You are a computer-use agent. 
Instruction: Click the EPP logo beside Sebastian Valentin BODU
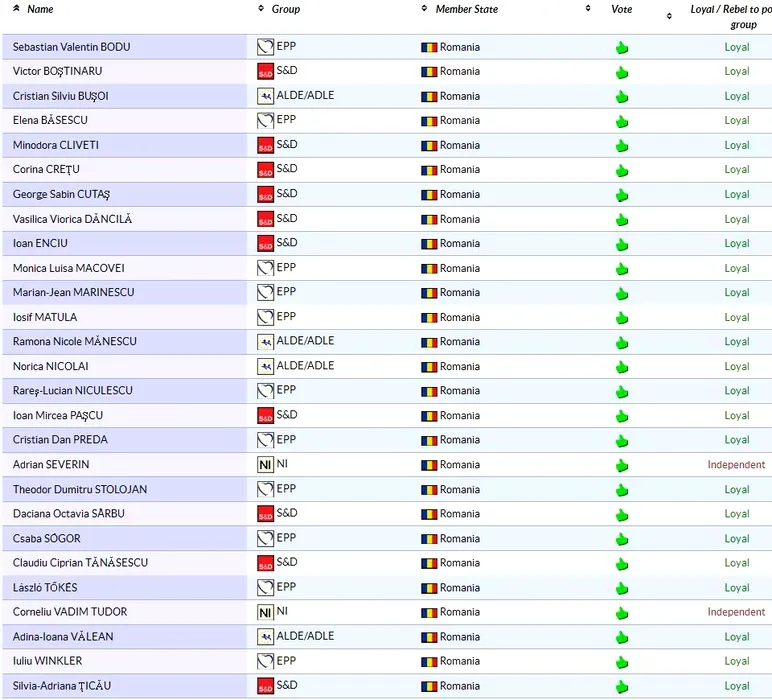click(x=265, y=46)
